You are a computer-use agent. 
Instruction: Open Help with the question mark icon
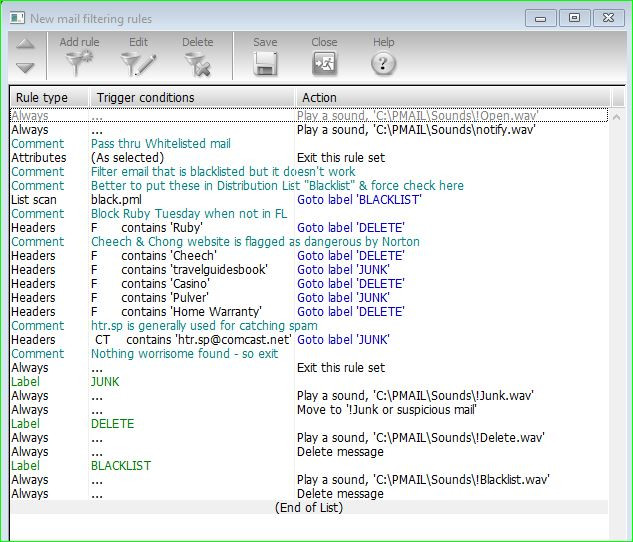coord(383,64)
